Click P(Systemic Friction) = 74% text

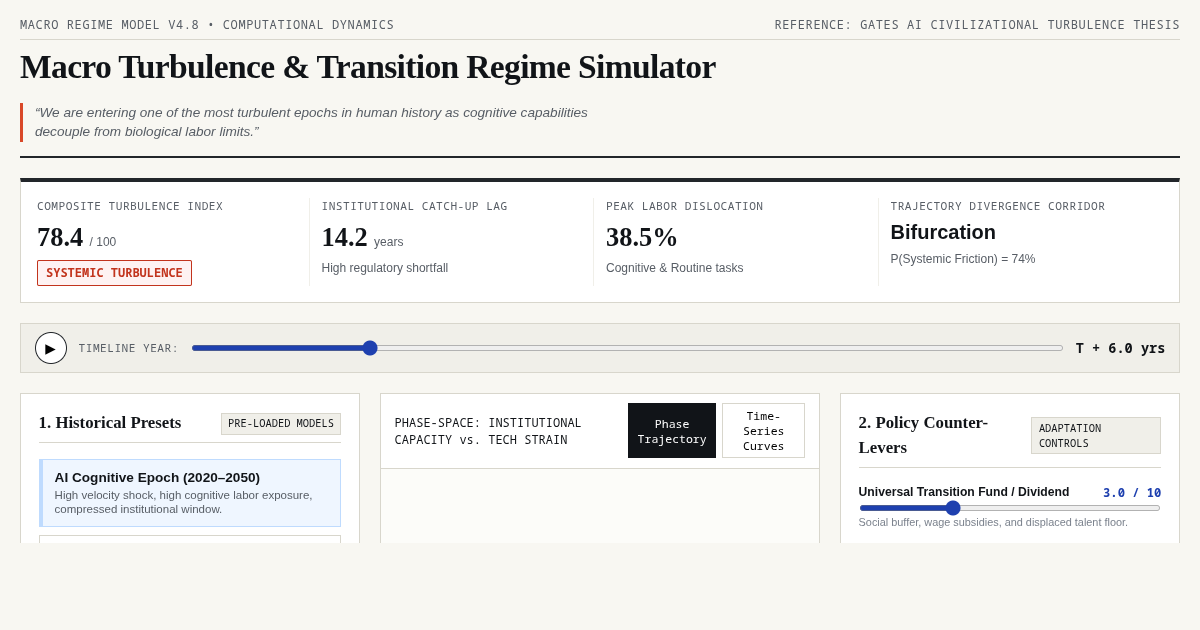click(963, 259)
